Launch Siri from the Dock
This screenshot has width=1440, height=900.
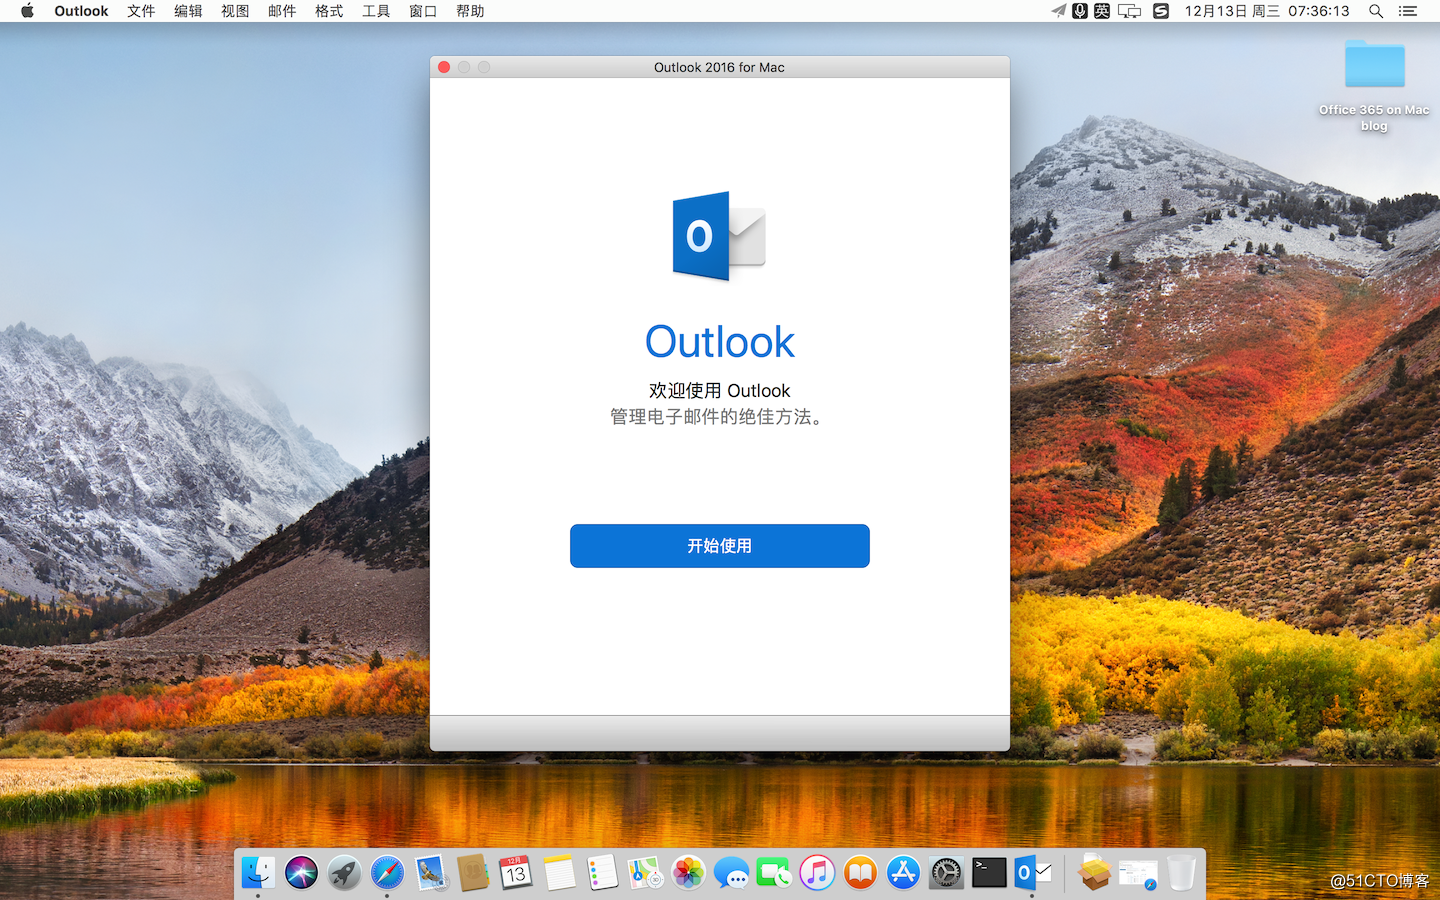point(301,873)
